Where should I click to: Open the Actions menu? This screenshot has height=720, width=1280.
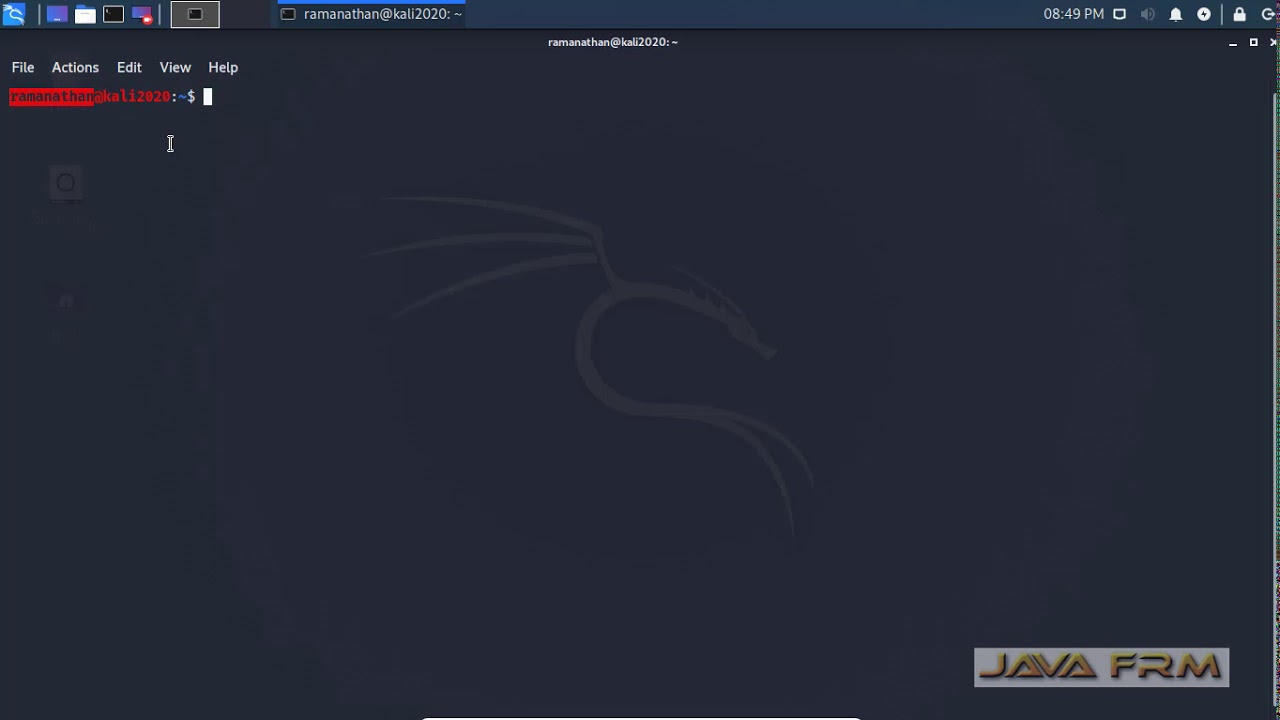tap(75, 67)
